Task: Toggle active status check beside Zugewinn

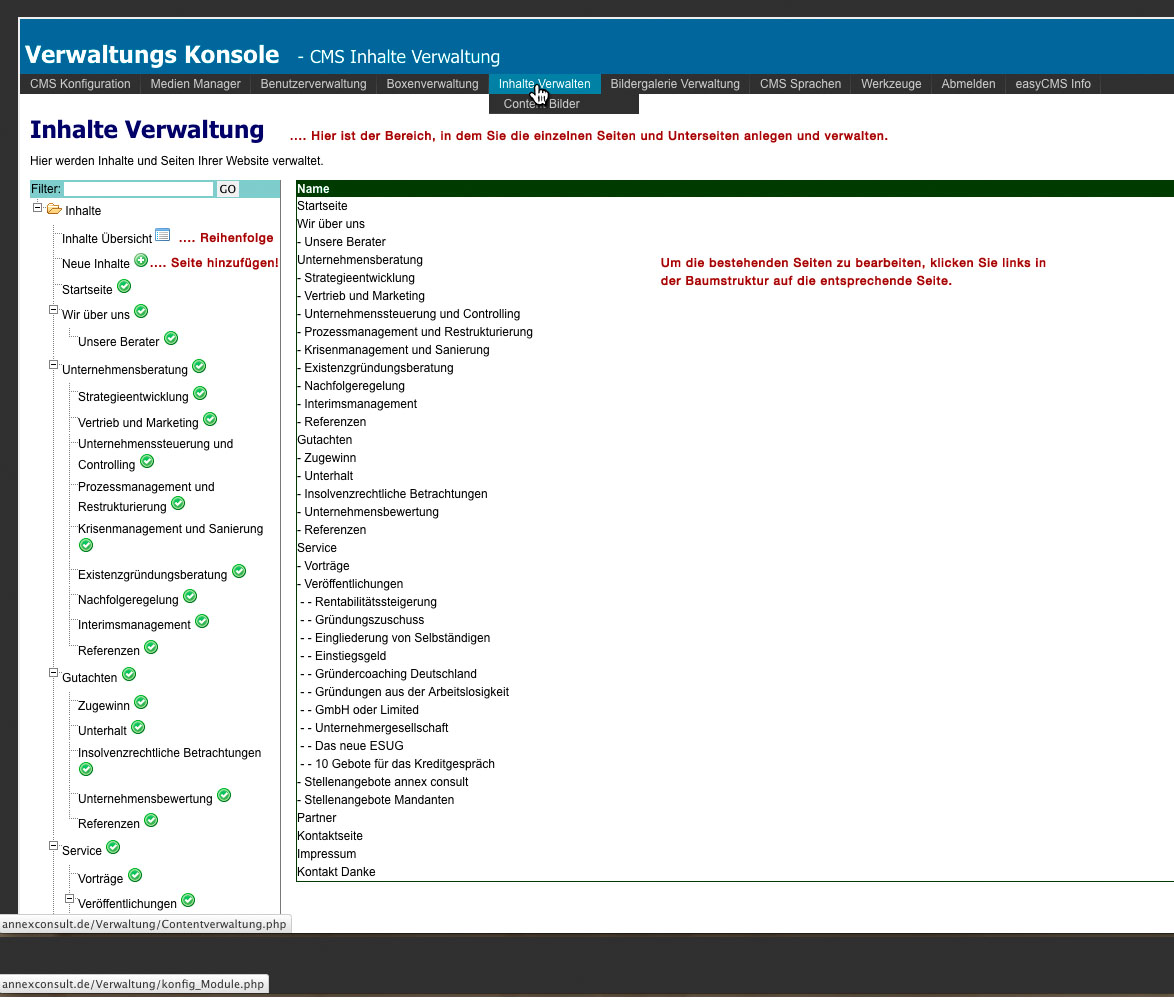Action: click(141, 703)
